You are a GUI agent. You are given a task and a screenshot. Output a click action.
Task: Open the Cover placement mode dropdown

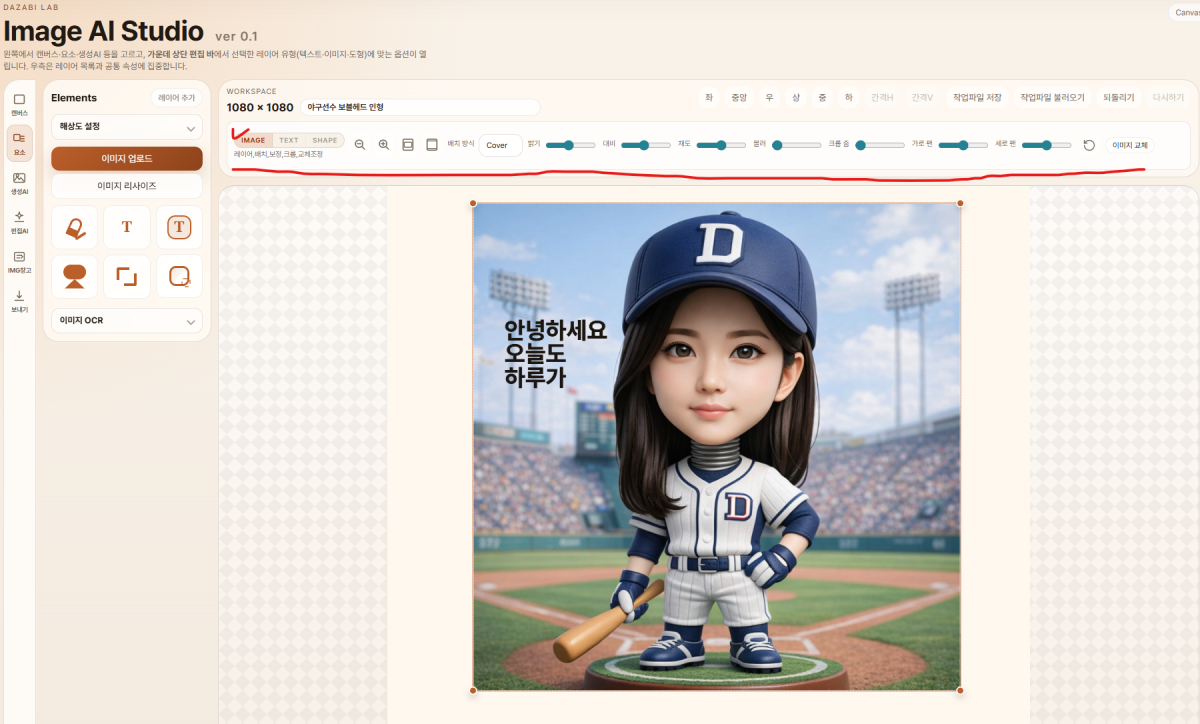[500, 145]
